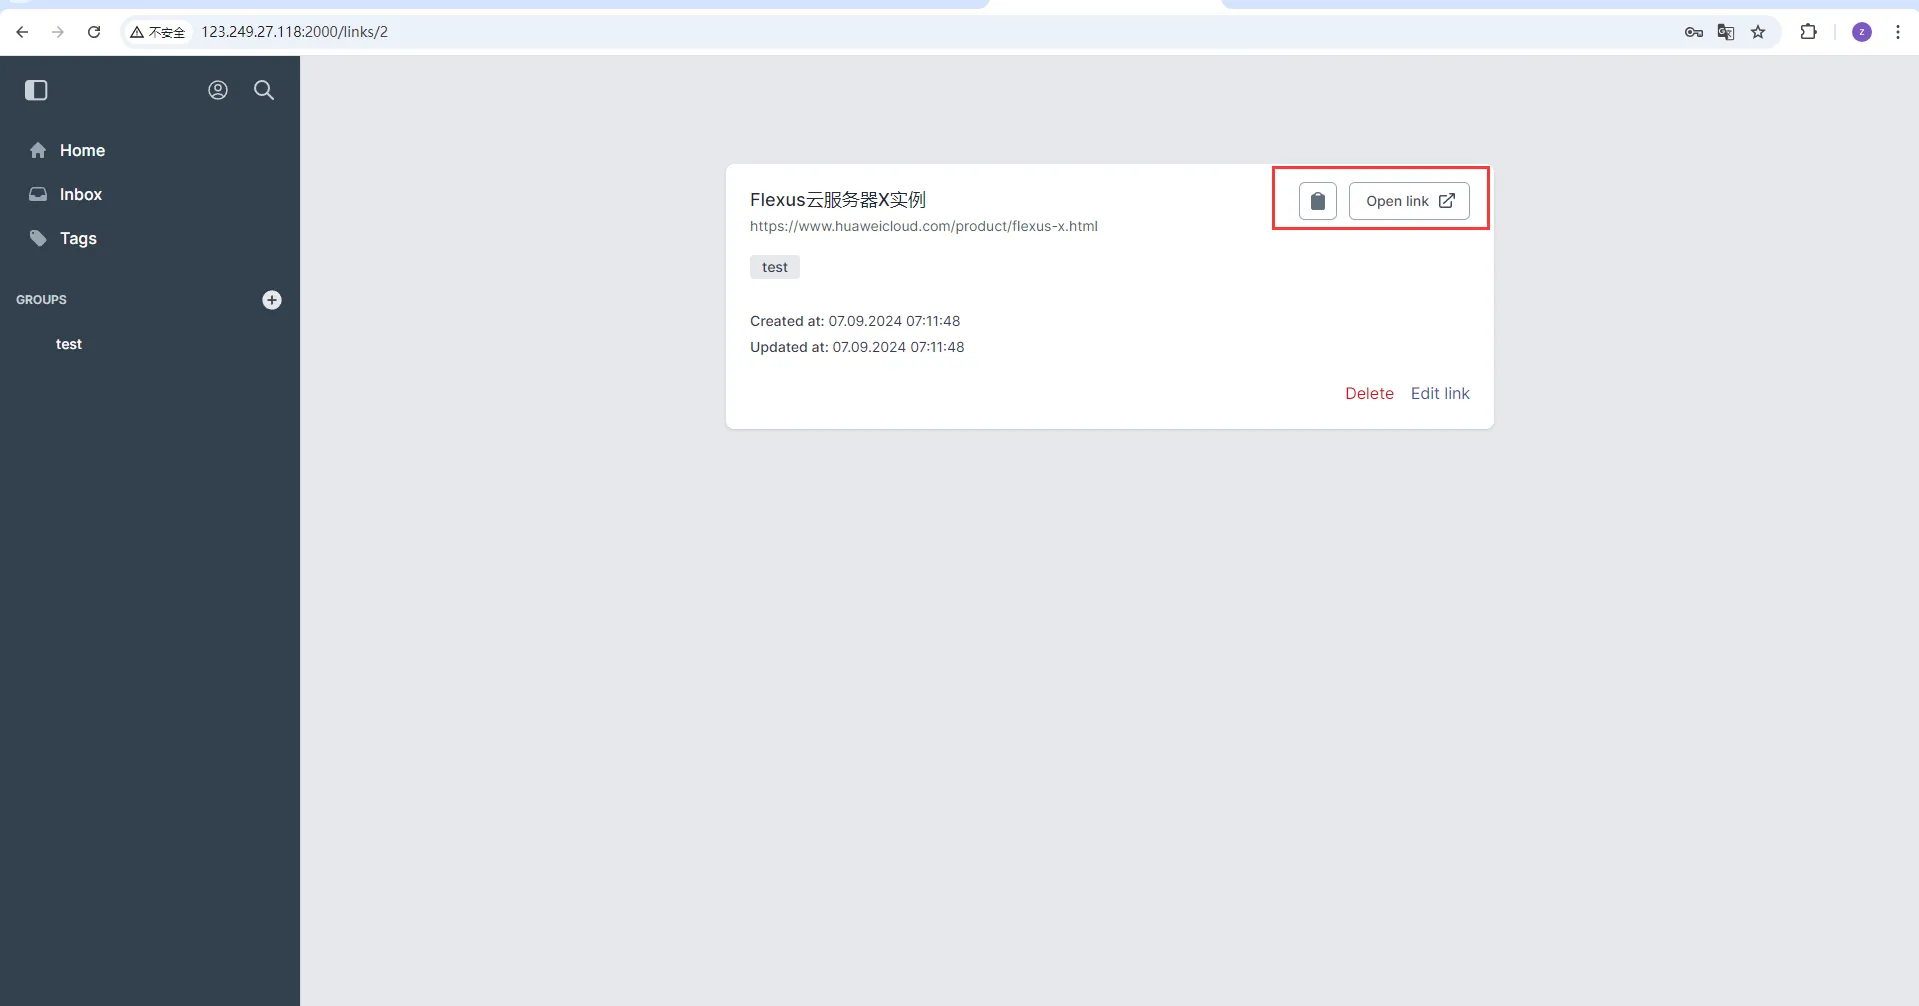Image resolution: width=1919 pixels, height=1006 pixels.
Task: Click Edit link
Action: click(x=1440, y=393)
